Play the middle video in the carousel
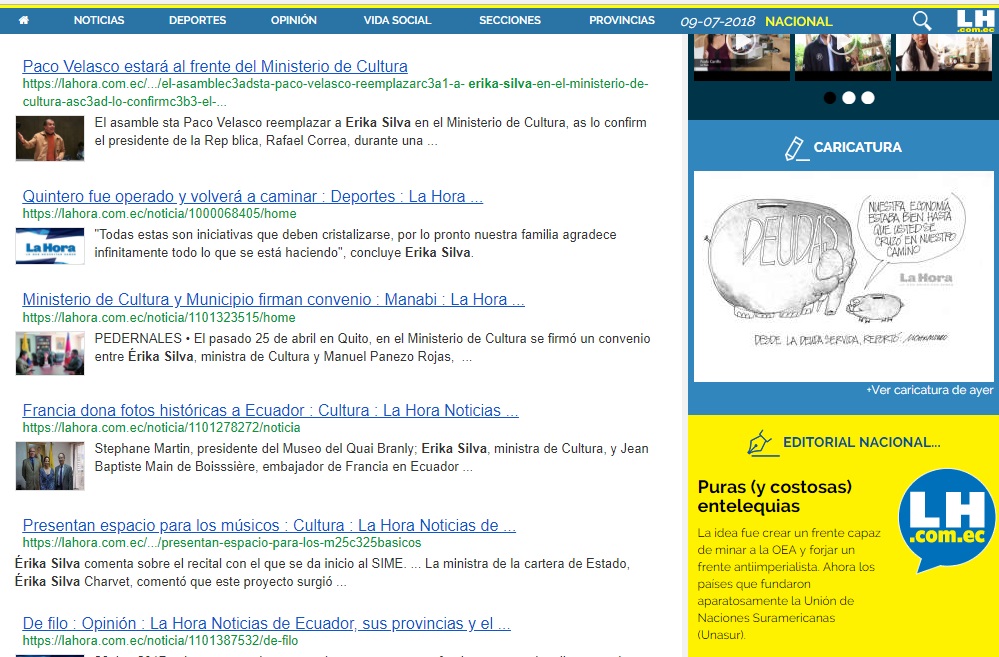This screenshot has width=999, height=657. 841,46
